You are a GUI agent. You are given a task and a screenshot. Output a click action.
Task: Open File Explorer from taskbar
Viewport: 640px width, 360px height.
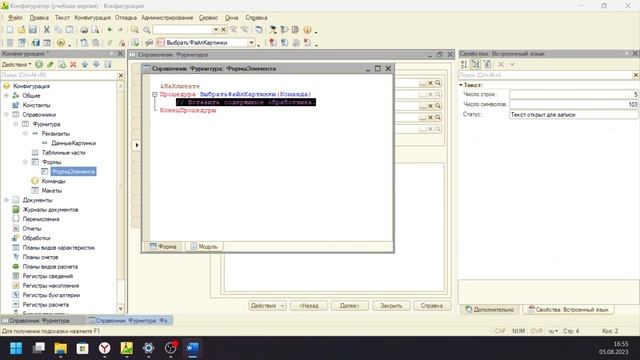pyautogui.click(x=60, y=348)
